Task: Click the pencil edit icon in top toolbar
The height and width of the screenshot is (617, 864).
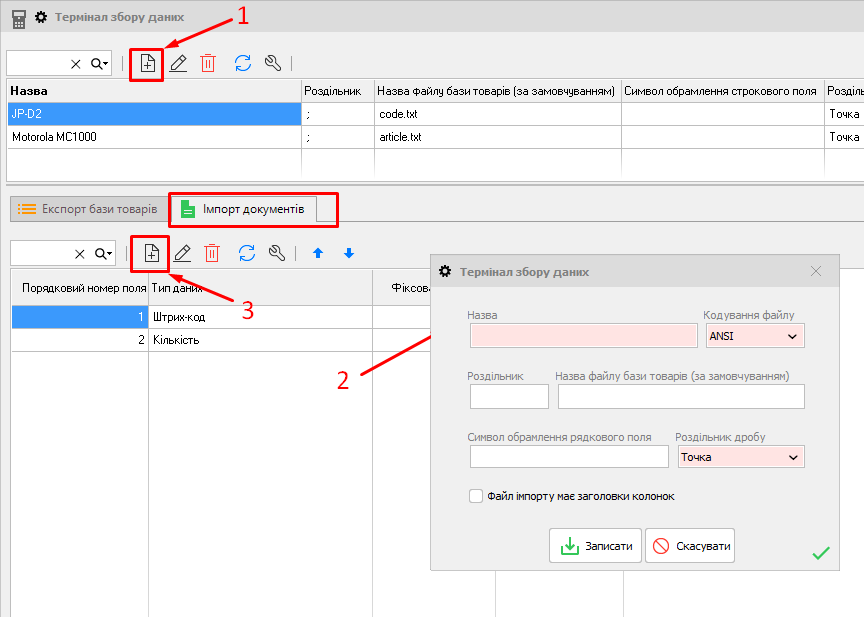Action: click(x=178, y=63)
